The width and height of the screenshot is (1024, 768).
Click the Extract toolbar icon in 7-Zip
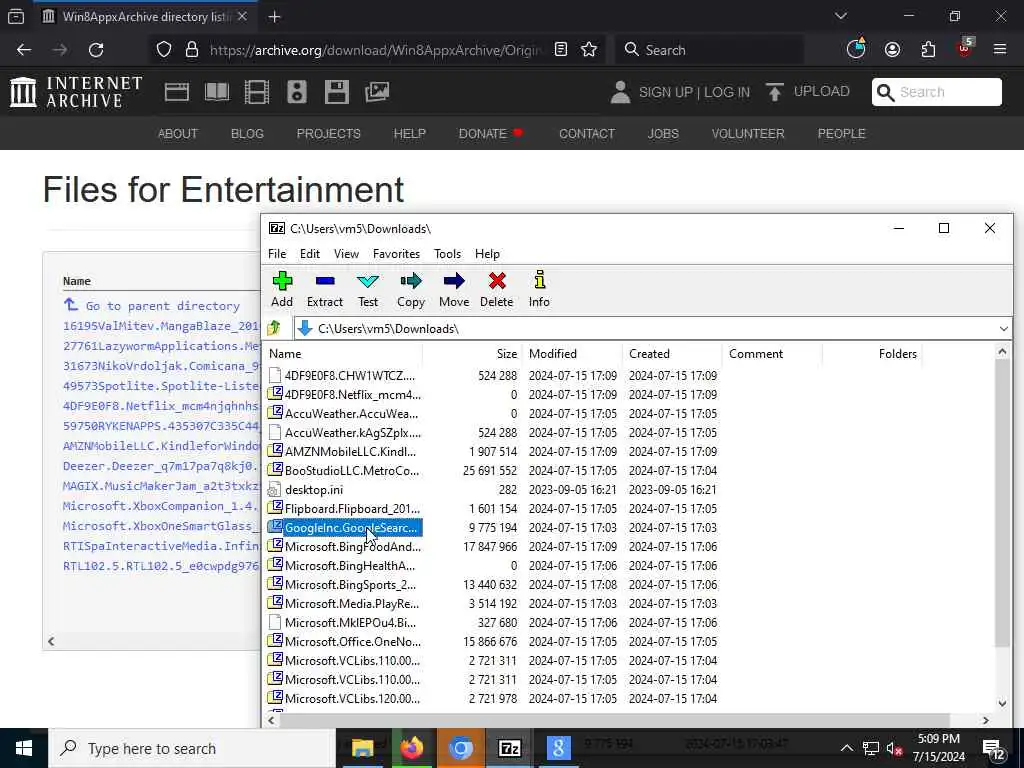325,289
